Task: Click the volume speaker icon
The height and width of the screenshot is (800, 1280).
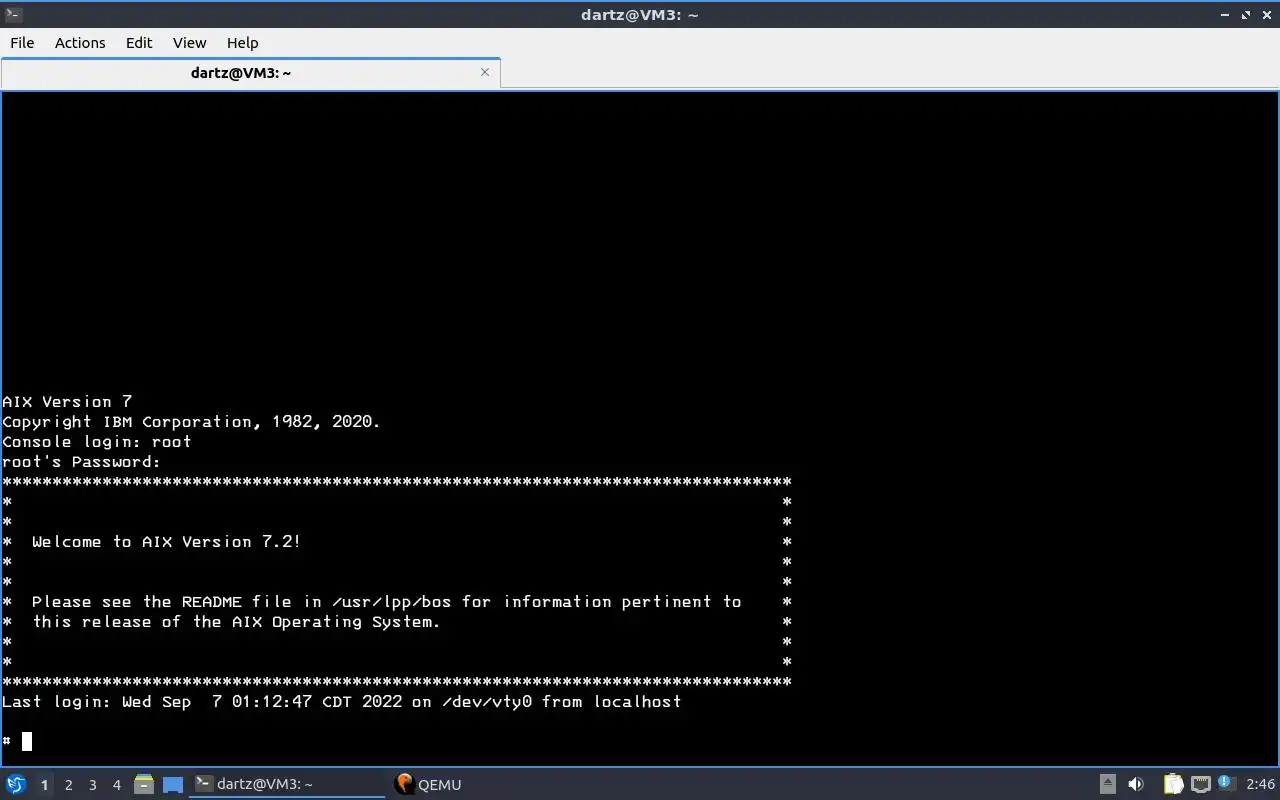Action: [x=1136, y=784]
